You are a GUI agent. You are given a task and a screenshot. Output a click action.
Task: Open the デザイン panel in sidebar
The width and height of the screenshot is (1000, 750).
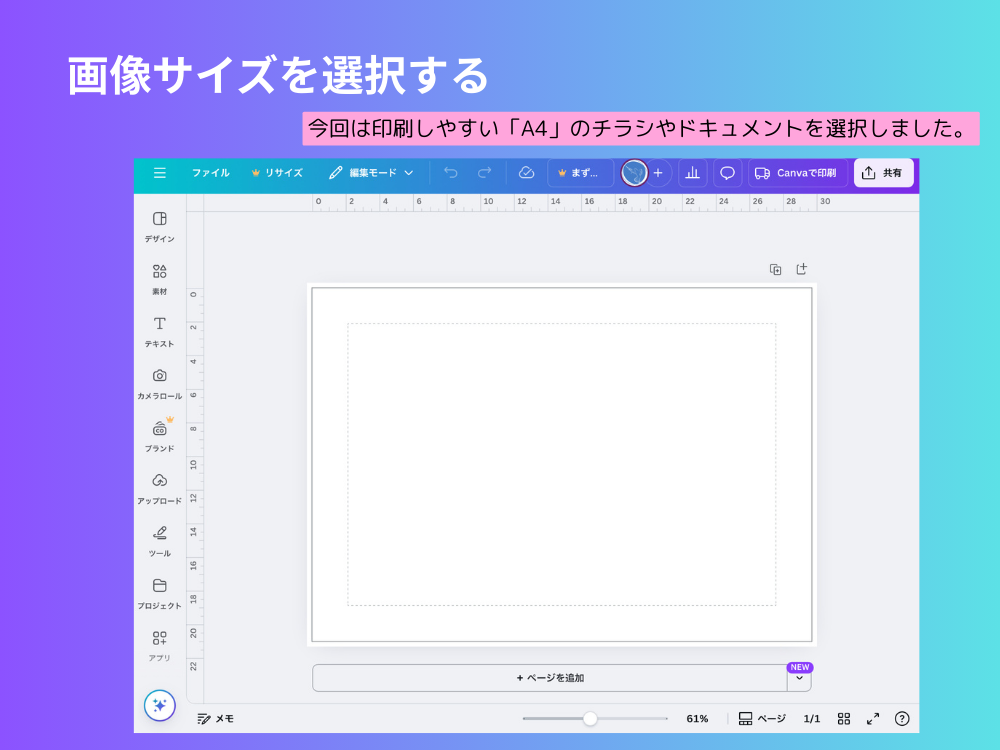160,222
